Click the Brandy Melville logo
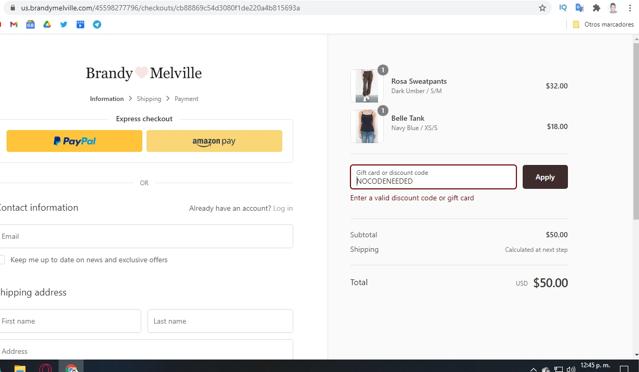Image resolution: width=639 pixels, height=372 pixels. [x=144, y=73]
